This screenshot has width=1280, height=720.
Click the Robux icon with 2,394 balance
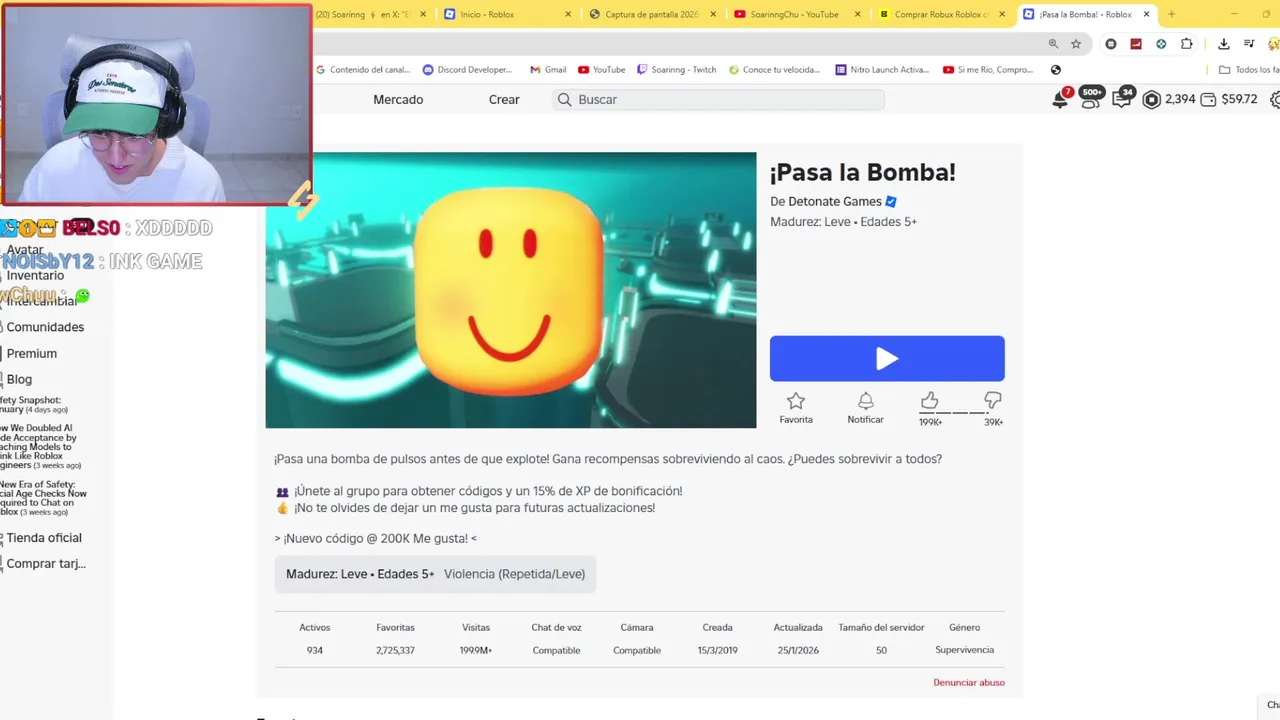1152,100
